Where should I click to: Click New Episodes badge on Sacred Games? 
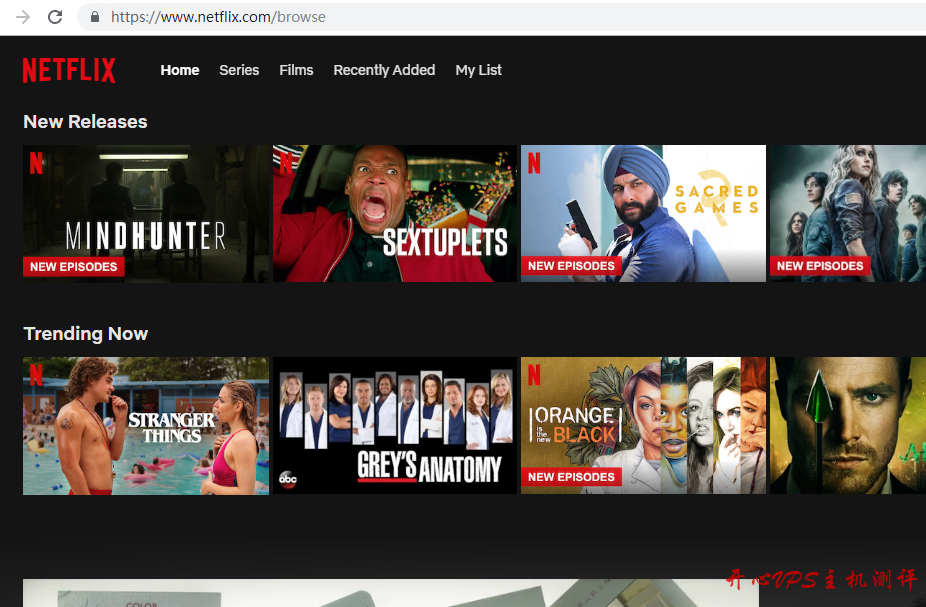point(571,266)
